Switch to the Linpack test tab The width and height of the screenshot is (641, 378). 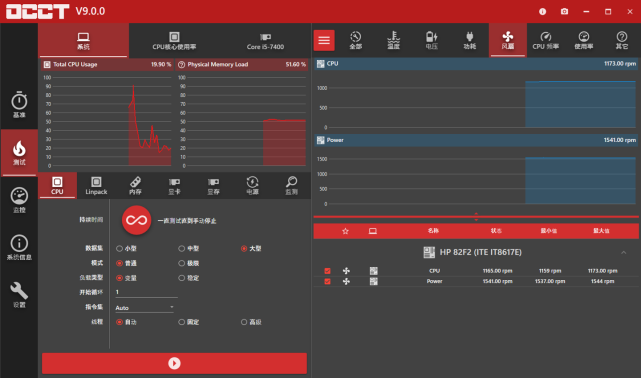(x=96, y=186)
